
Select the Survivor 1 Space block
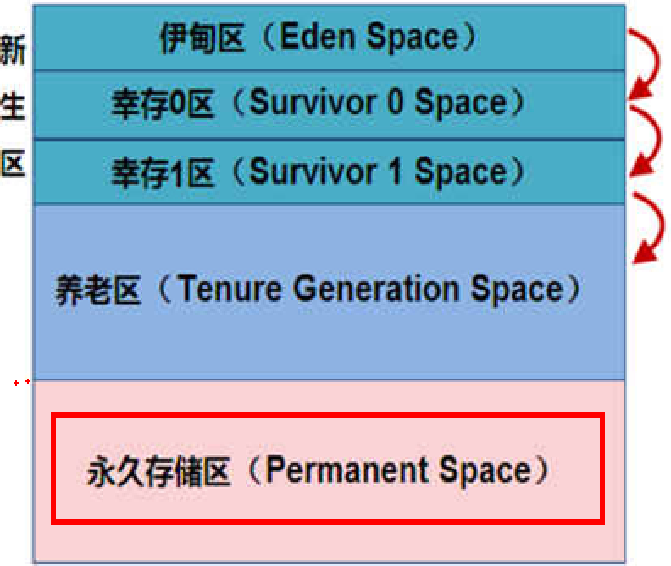[329, 172]
